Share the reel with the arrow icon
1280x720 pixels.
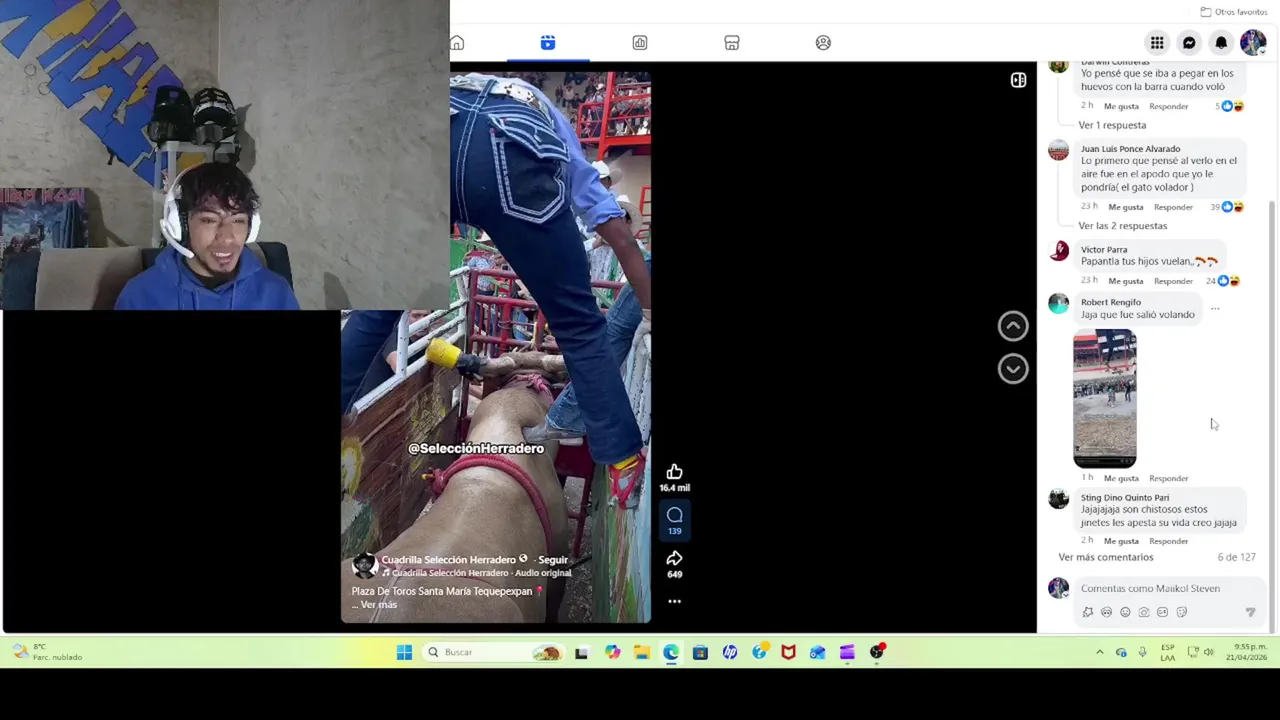674,558
